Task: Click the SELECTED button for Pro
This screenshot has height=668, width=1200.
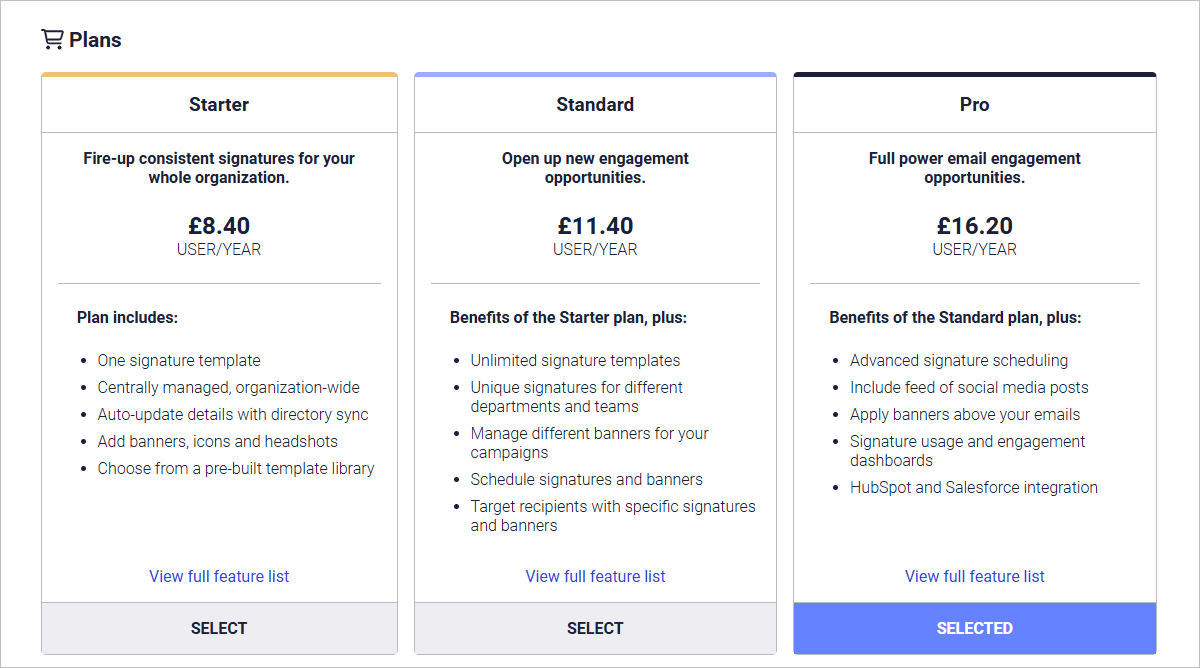Action: pyautogui.click(x=975, y=628)
